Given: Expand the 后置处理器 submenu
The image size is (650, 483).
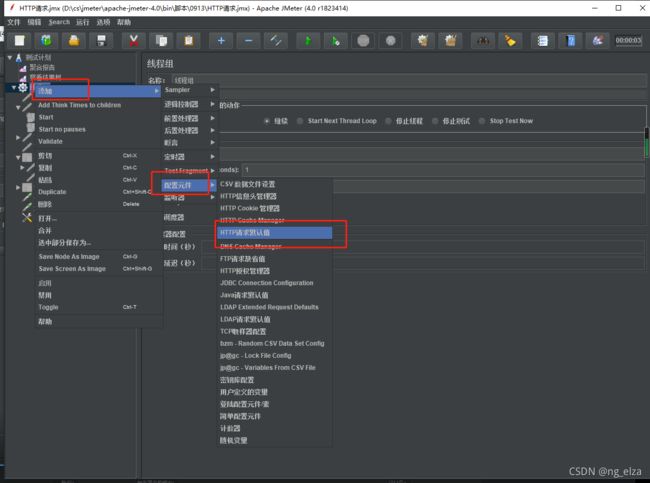Looking at the screenshot, I should (x=189, y=130).
